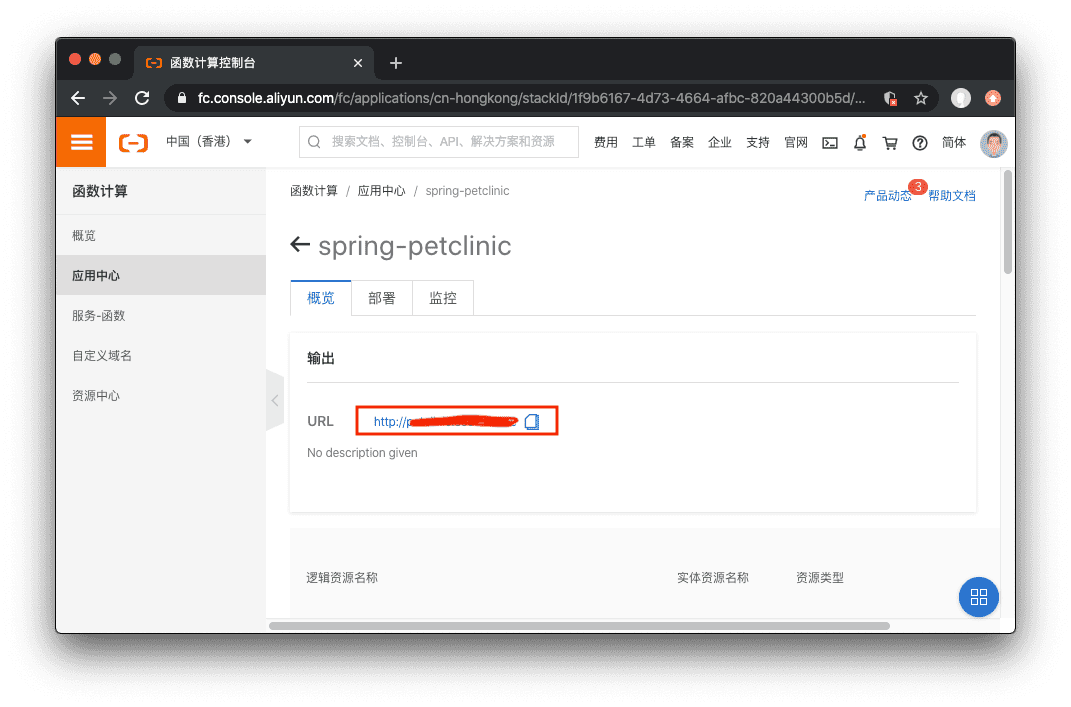Bookmark this page with the star icon

(x=921, y=98)
